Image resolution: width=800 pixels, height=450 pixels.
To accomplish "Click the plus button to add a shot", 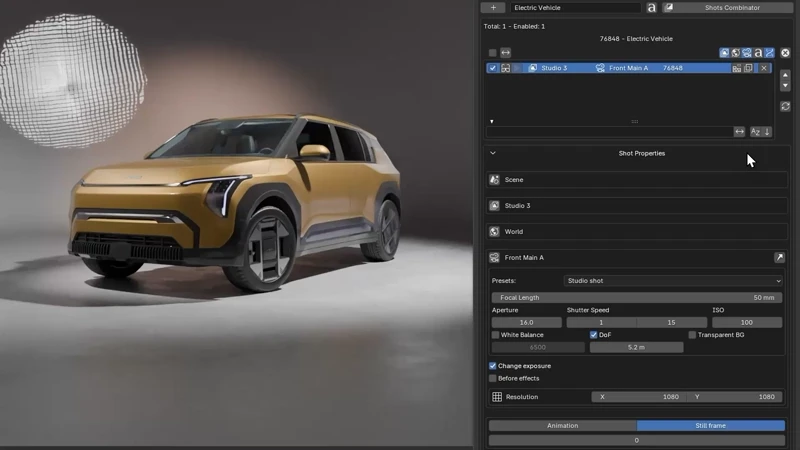I will pos(493,8).
